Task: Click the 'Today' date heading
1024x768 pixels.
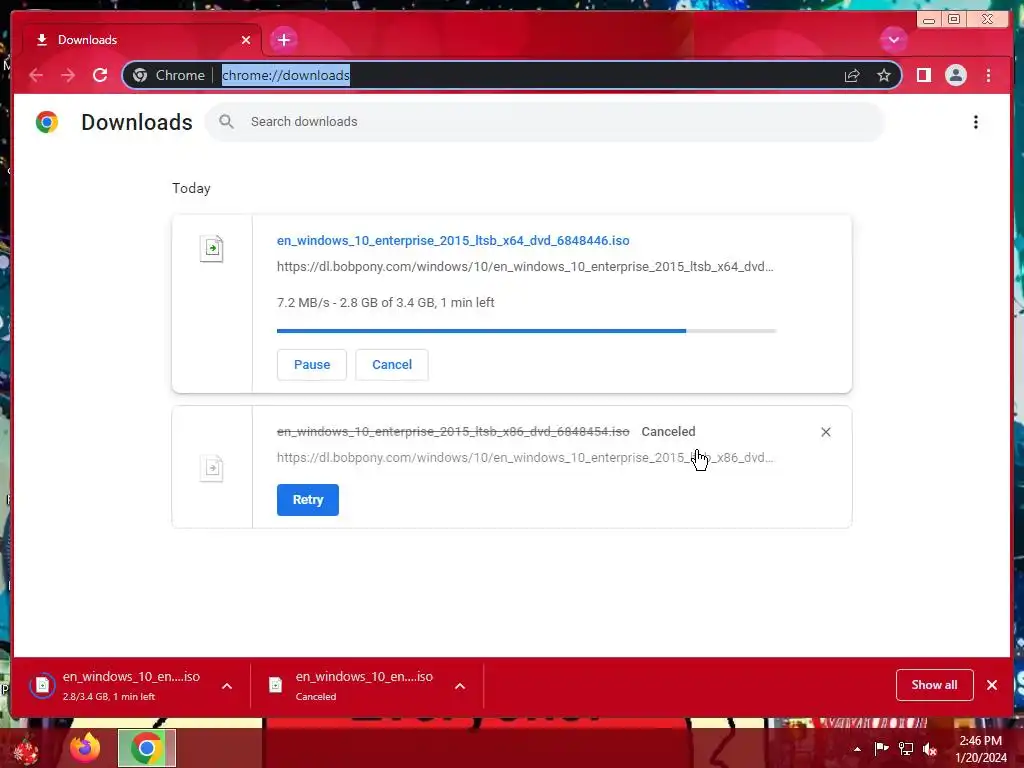Action: coord(191,188)
